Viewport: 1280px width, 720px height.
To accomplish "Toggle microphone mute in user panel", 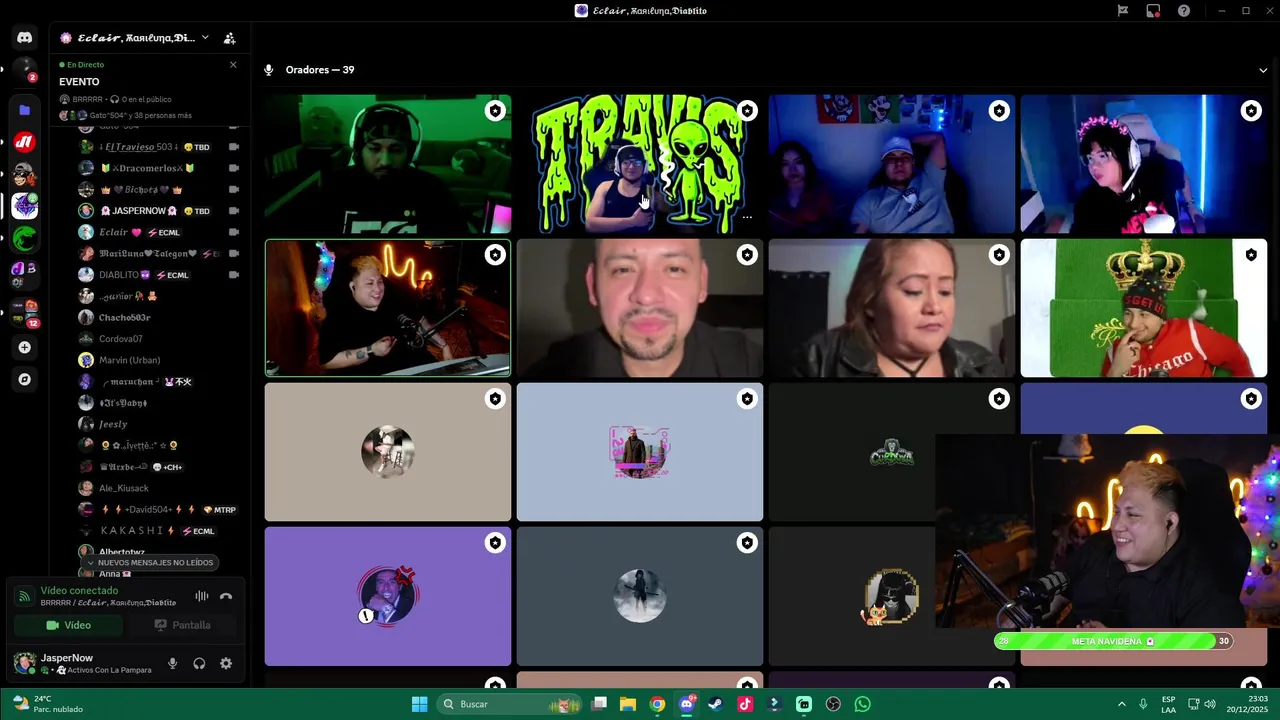I will (172, 663).
